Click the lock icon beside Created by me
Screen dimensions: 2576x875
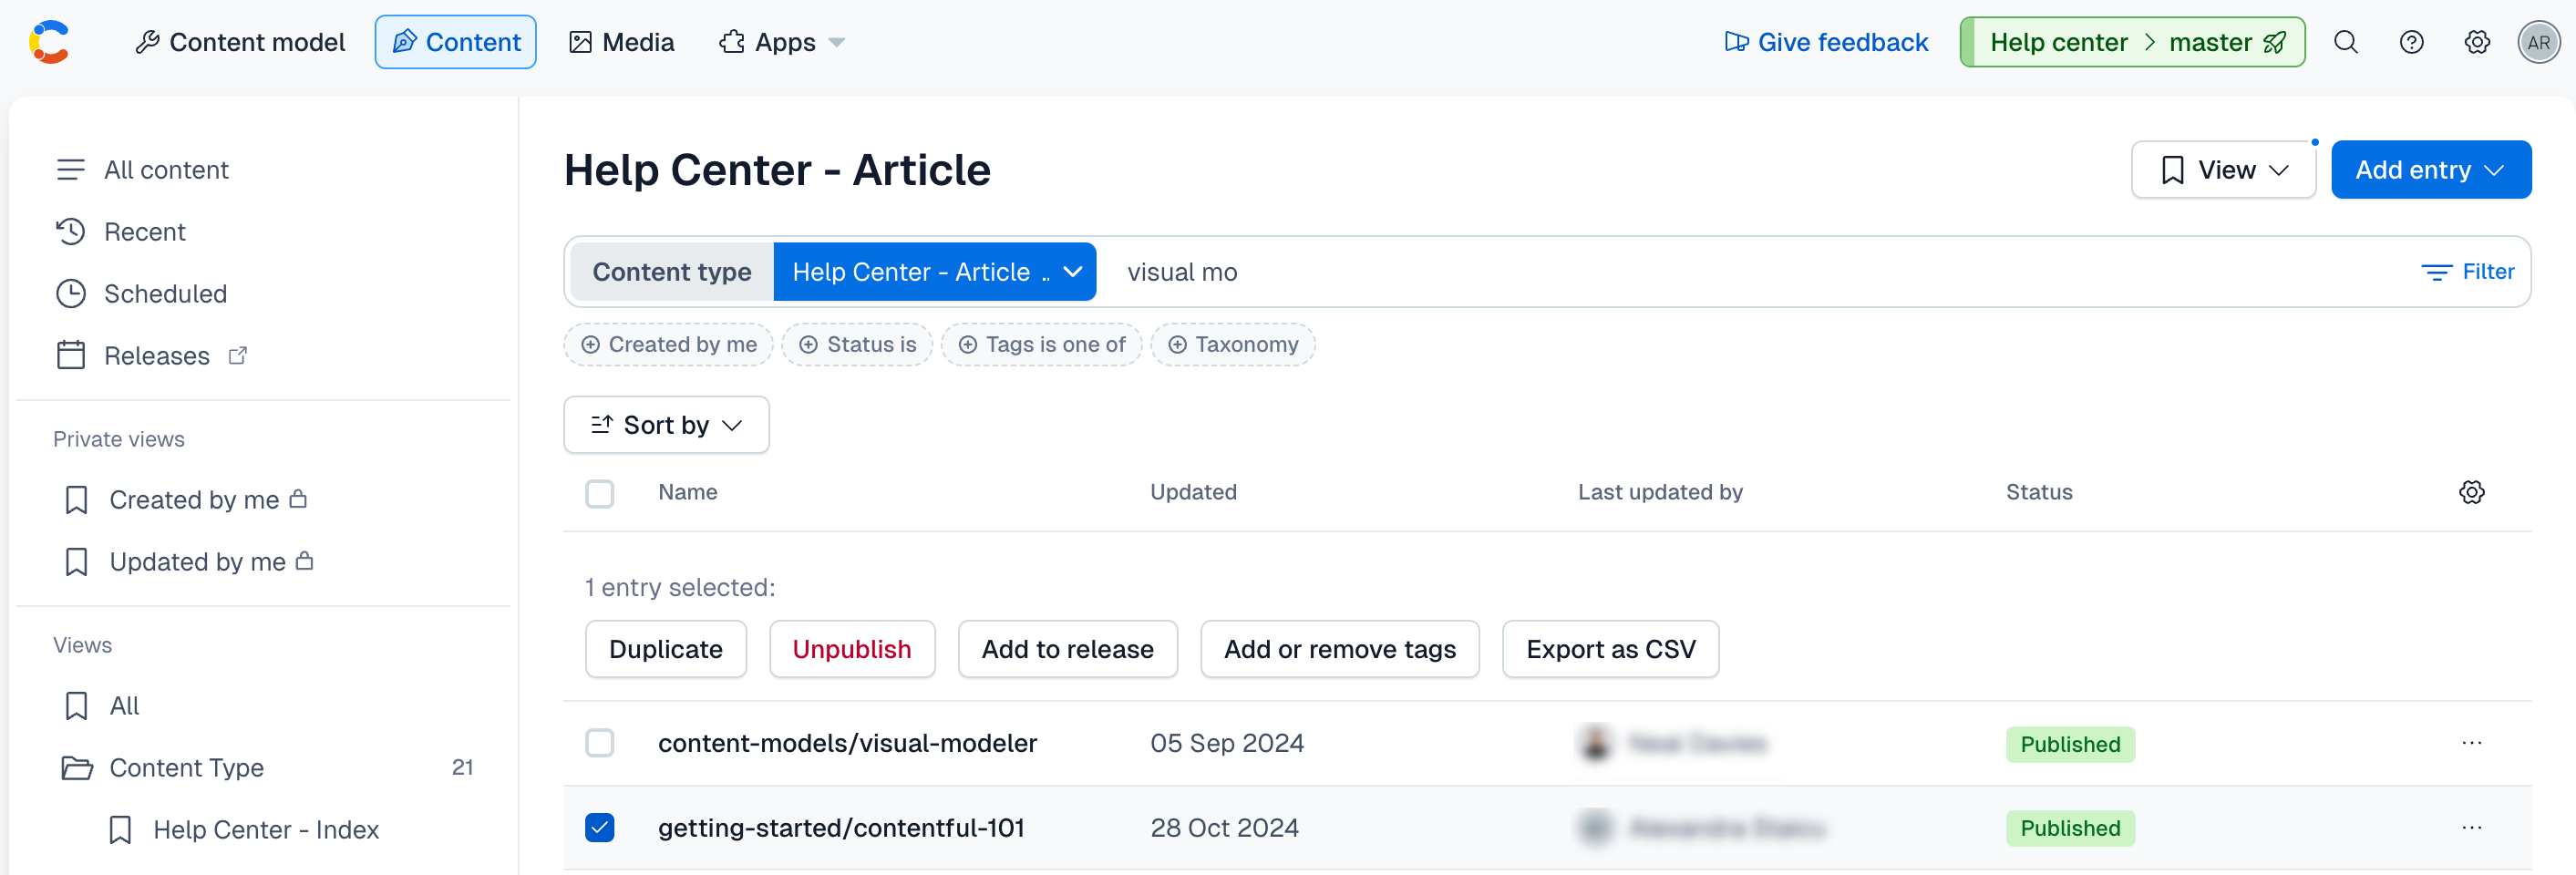coord(298,498)
